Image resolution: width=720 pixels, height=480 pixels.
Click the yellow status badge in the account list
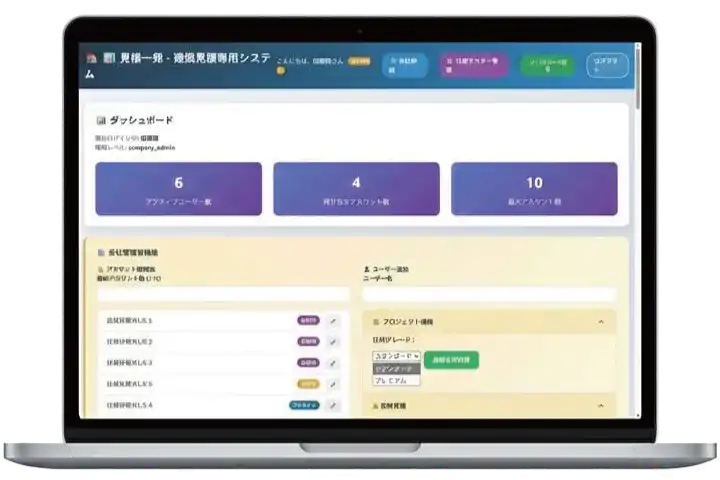click(309, 384)
